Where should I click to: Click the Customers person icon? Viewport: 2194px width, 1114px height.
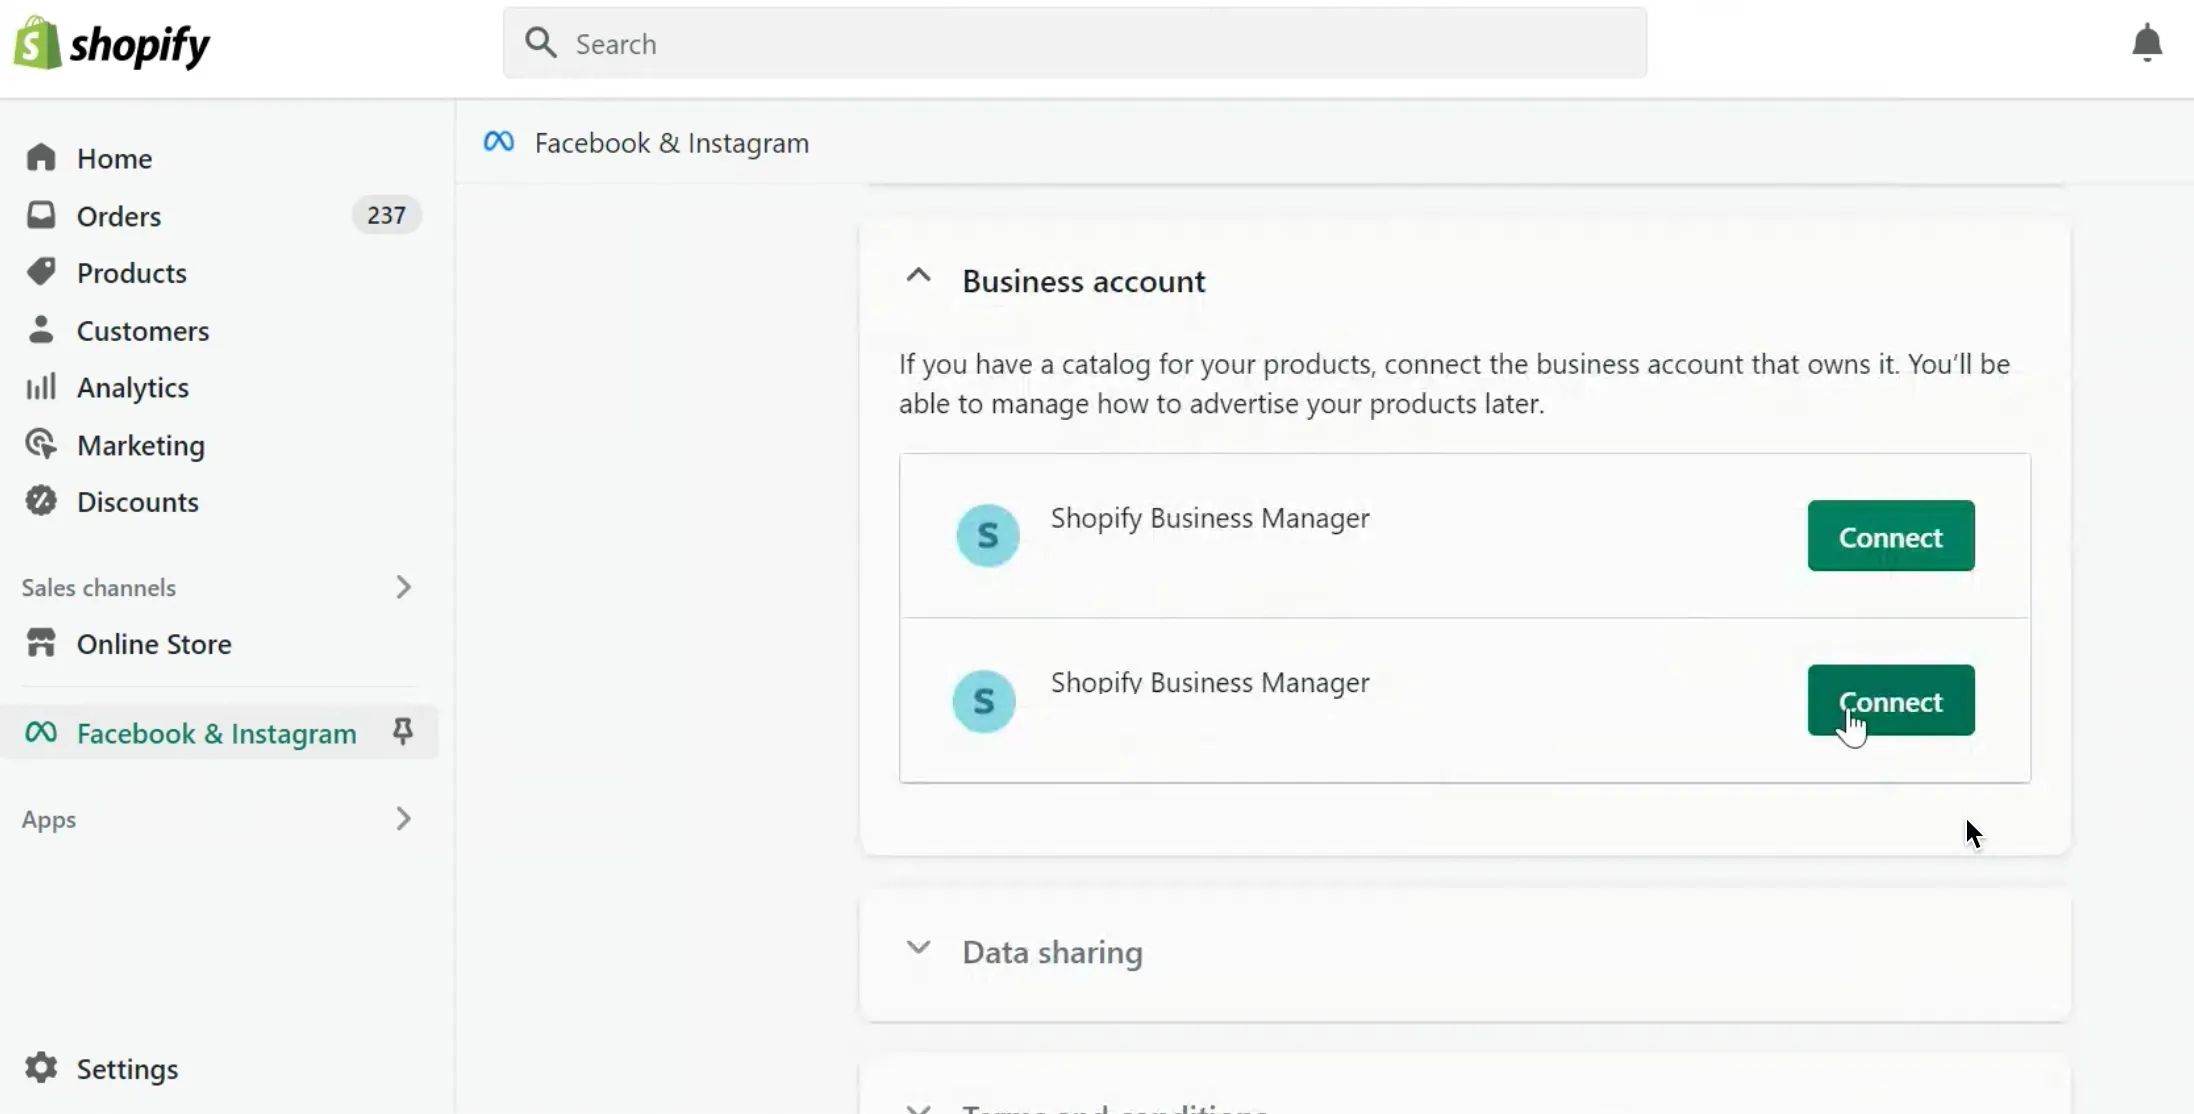point(41,329)
